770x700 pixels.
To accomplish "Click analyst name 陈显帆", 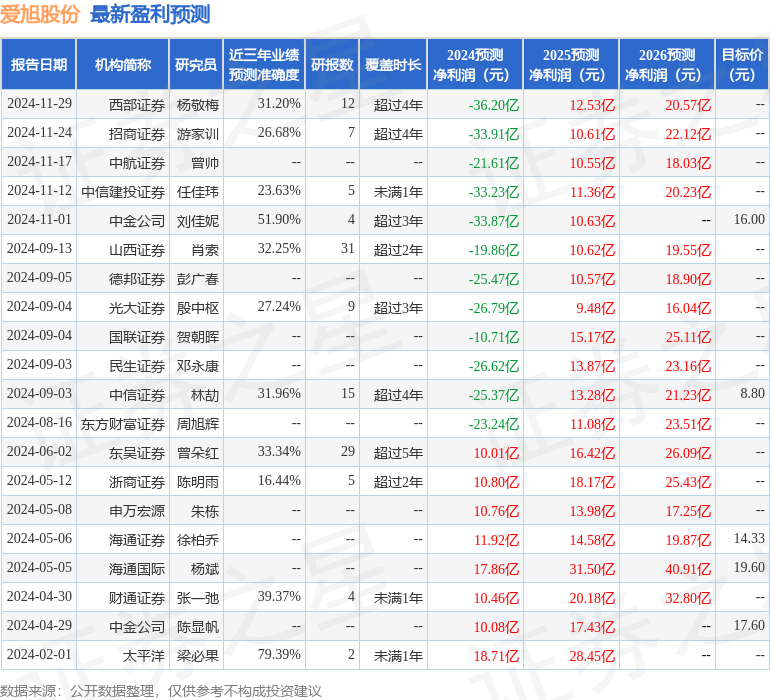I will click(198, 626).
